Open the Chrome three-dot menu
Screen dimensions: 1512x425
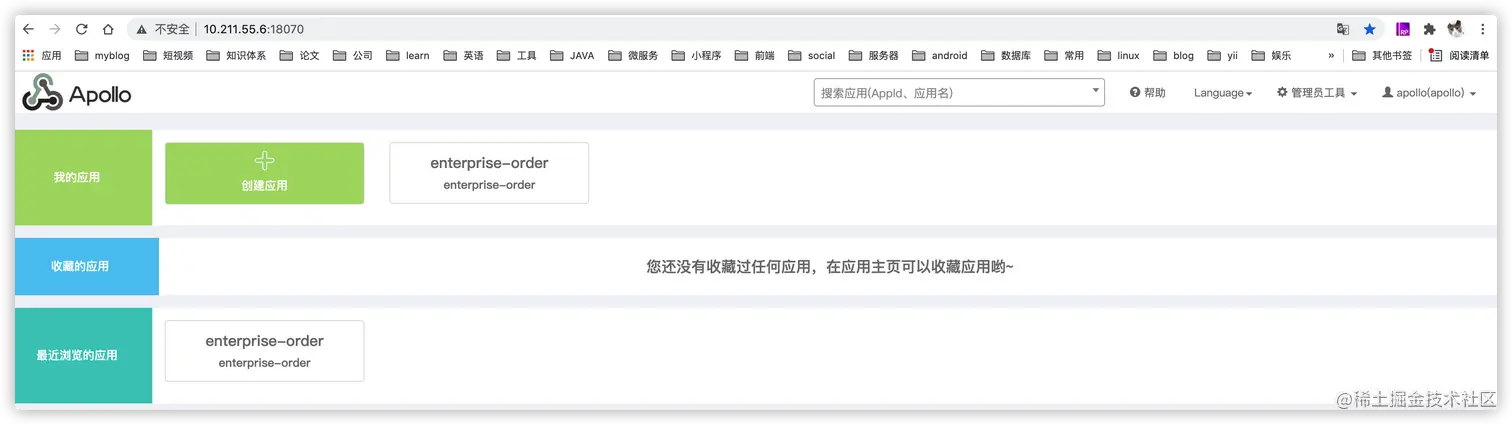pyautogui.click(x=1483, y=29)
